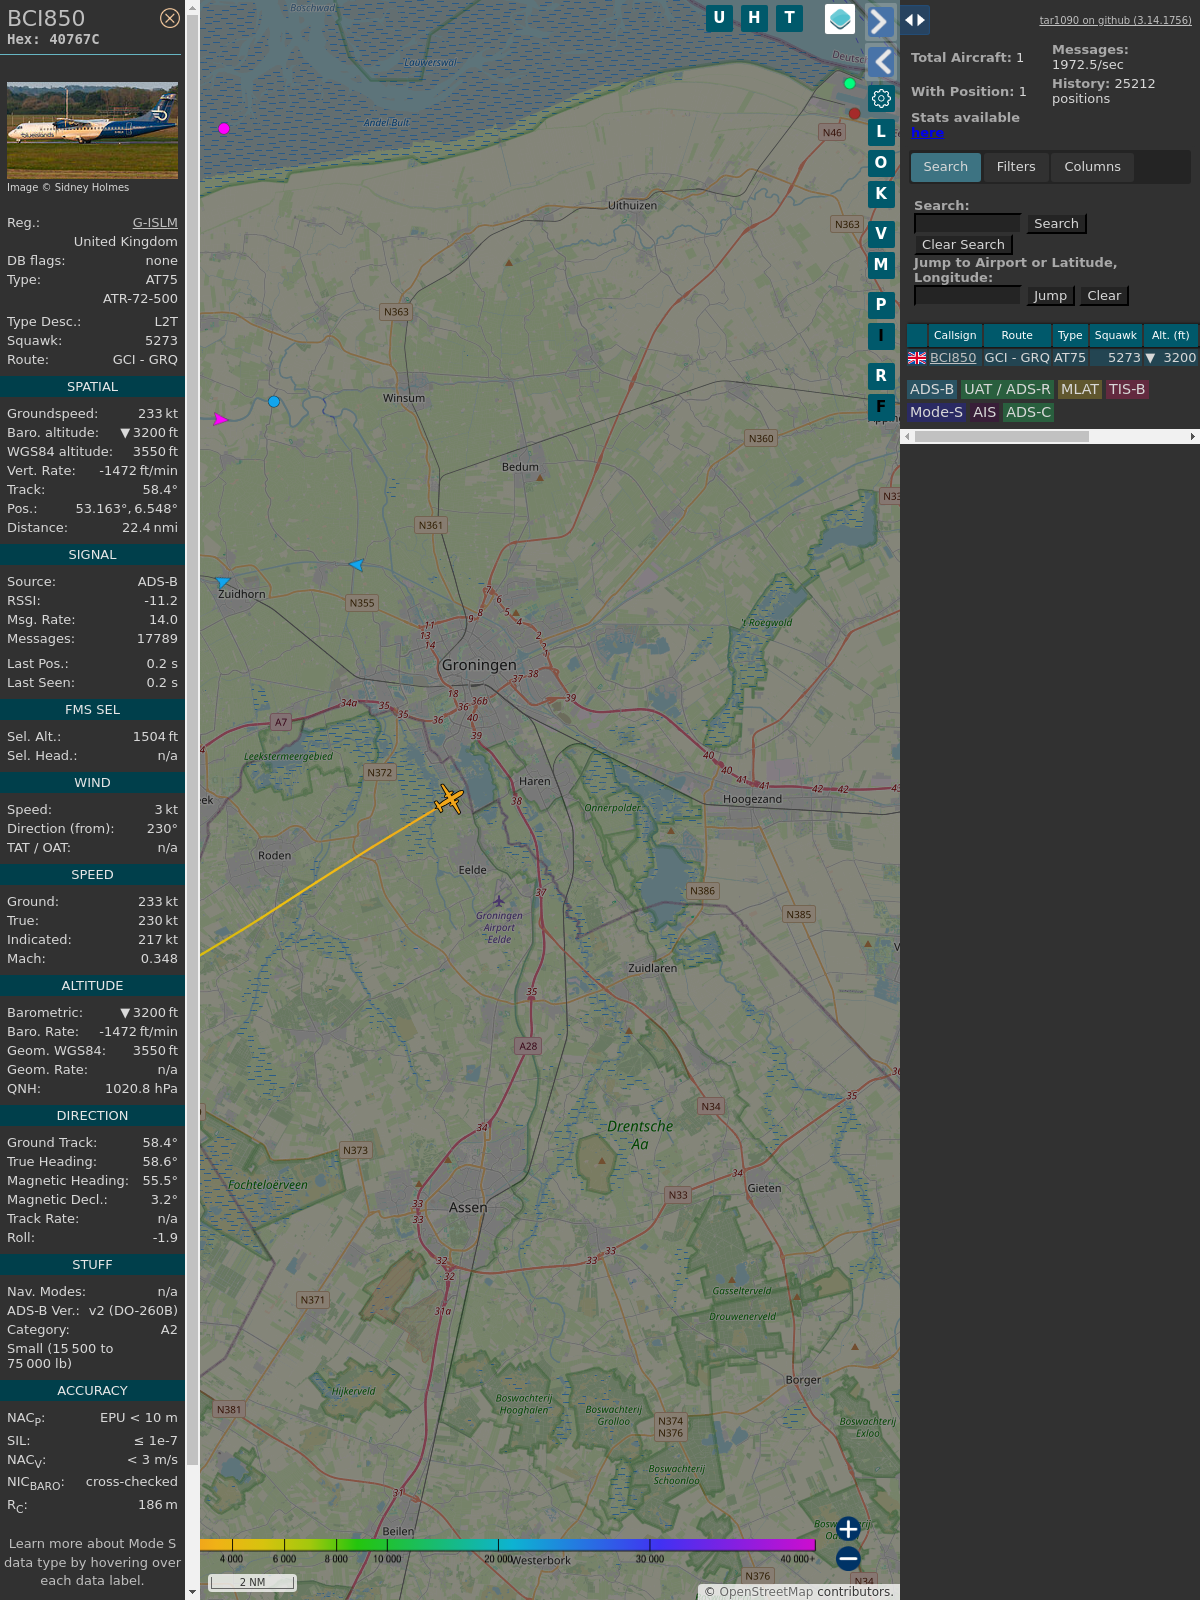Toggle the M map option button

coord(881,265)
